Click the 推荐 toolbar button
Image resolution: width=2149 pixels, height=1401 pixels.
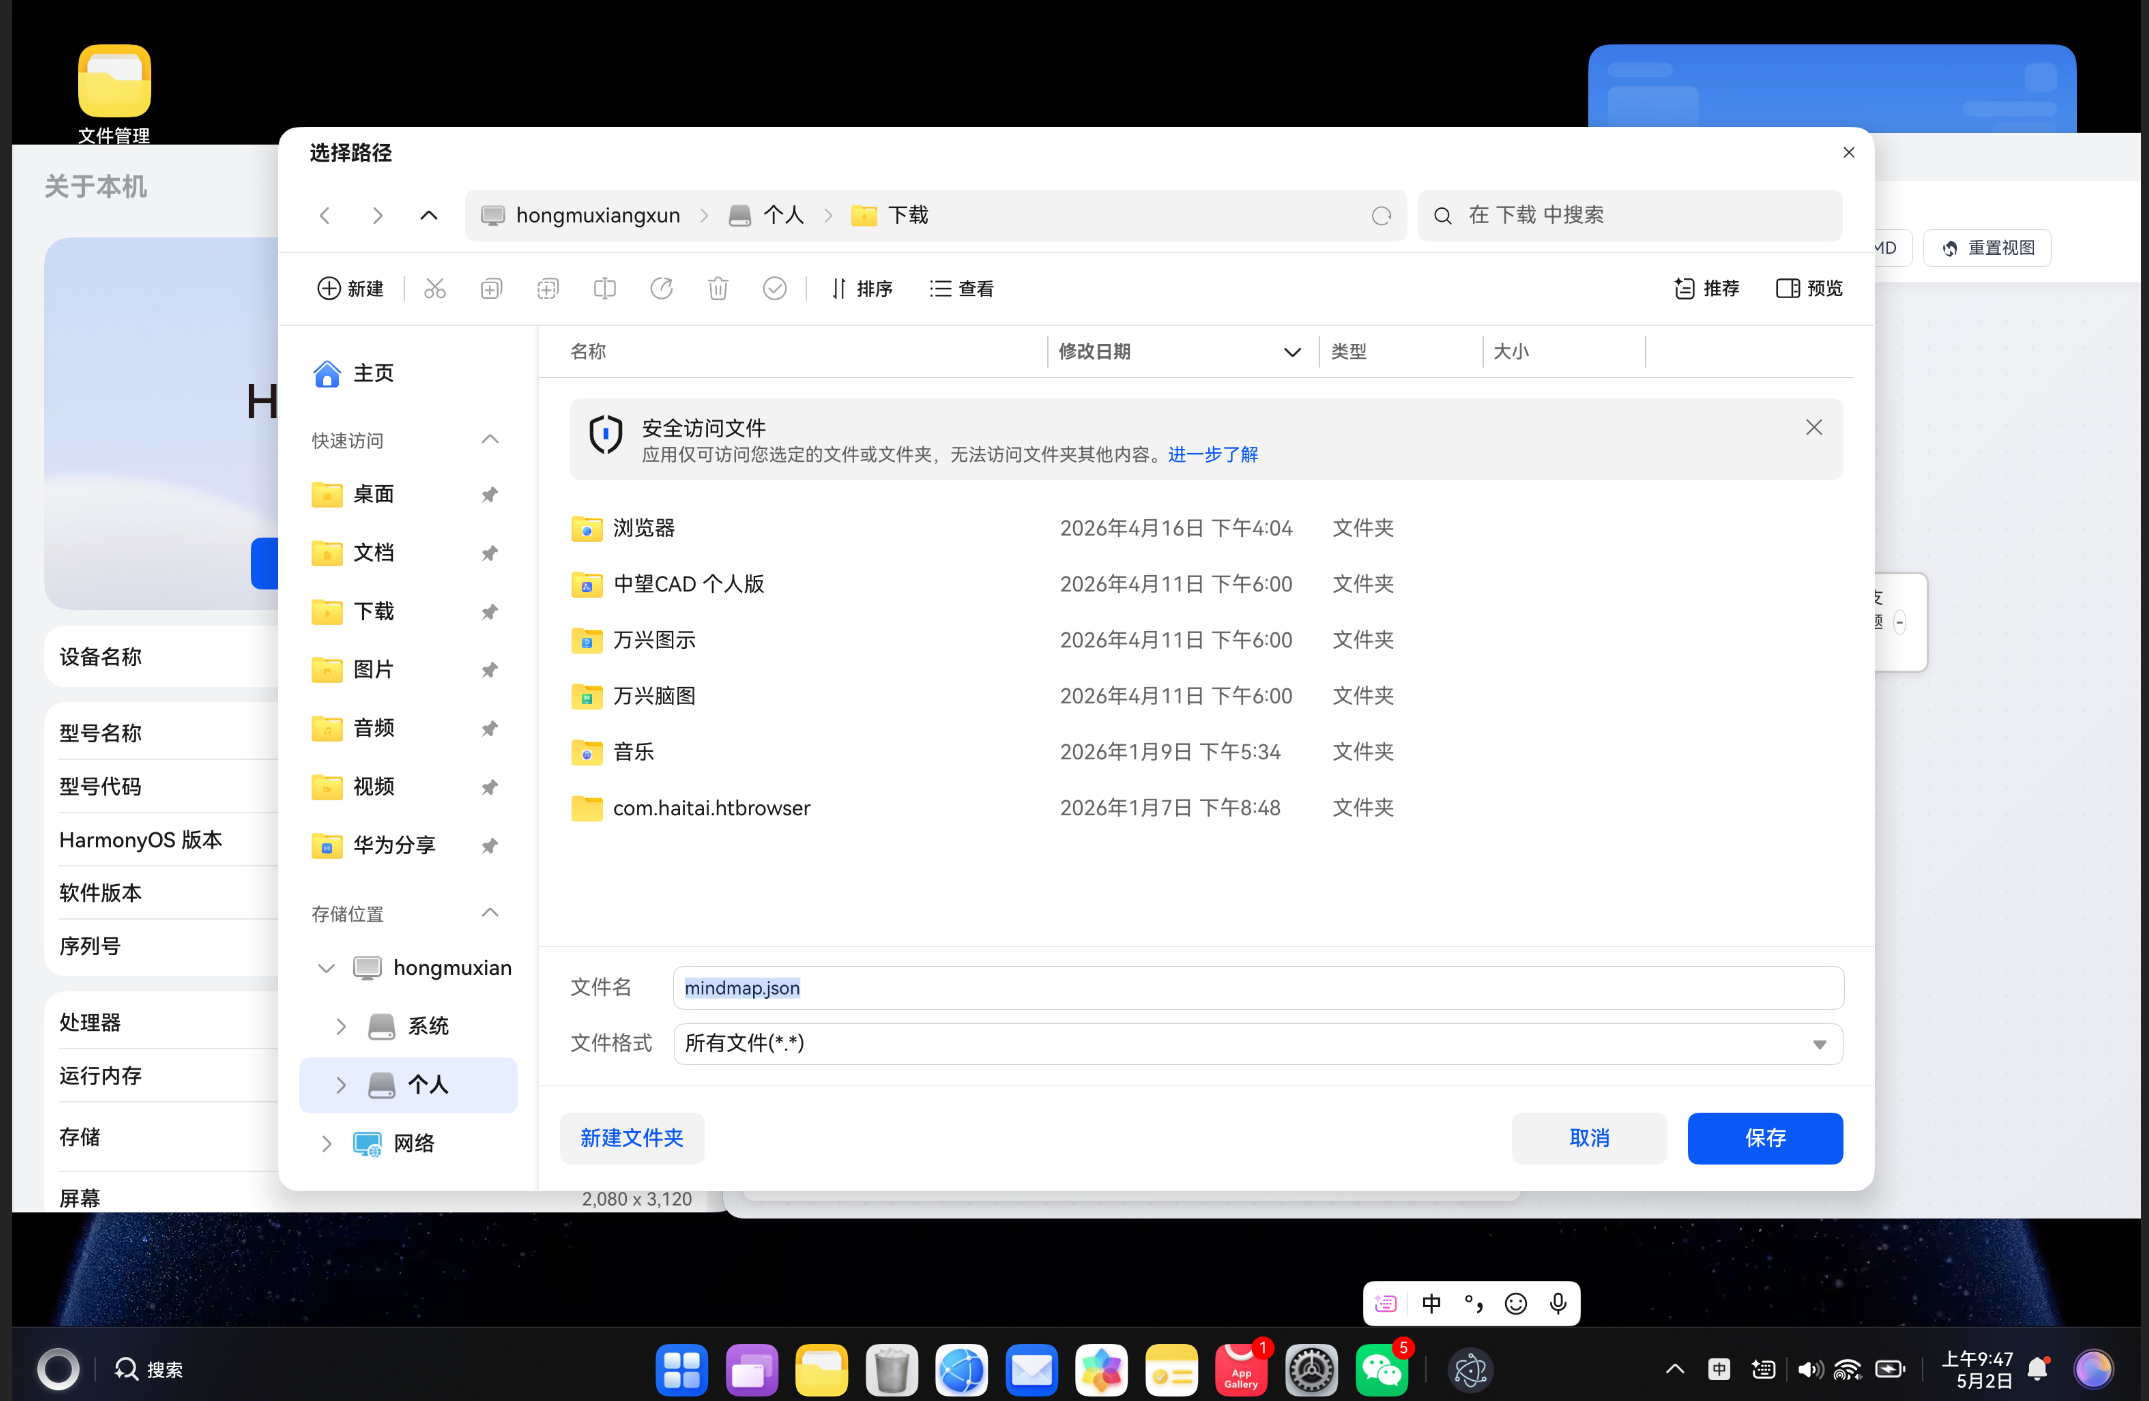1707,289
